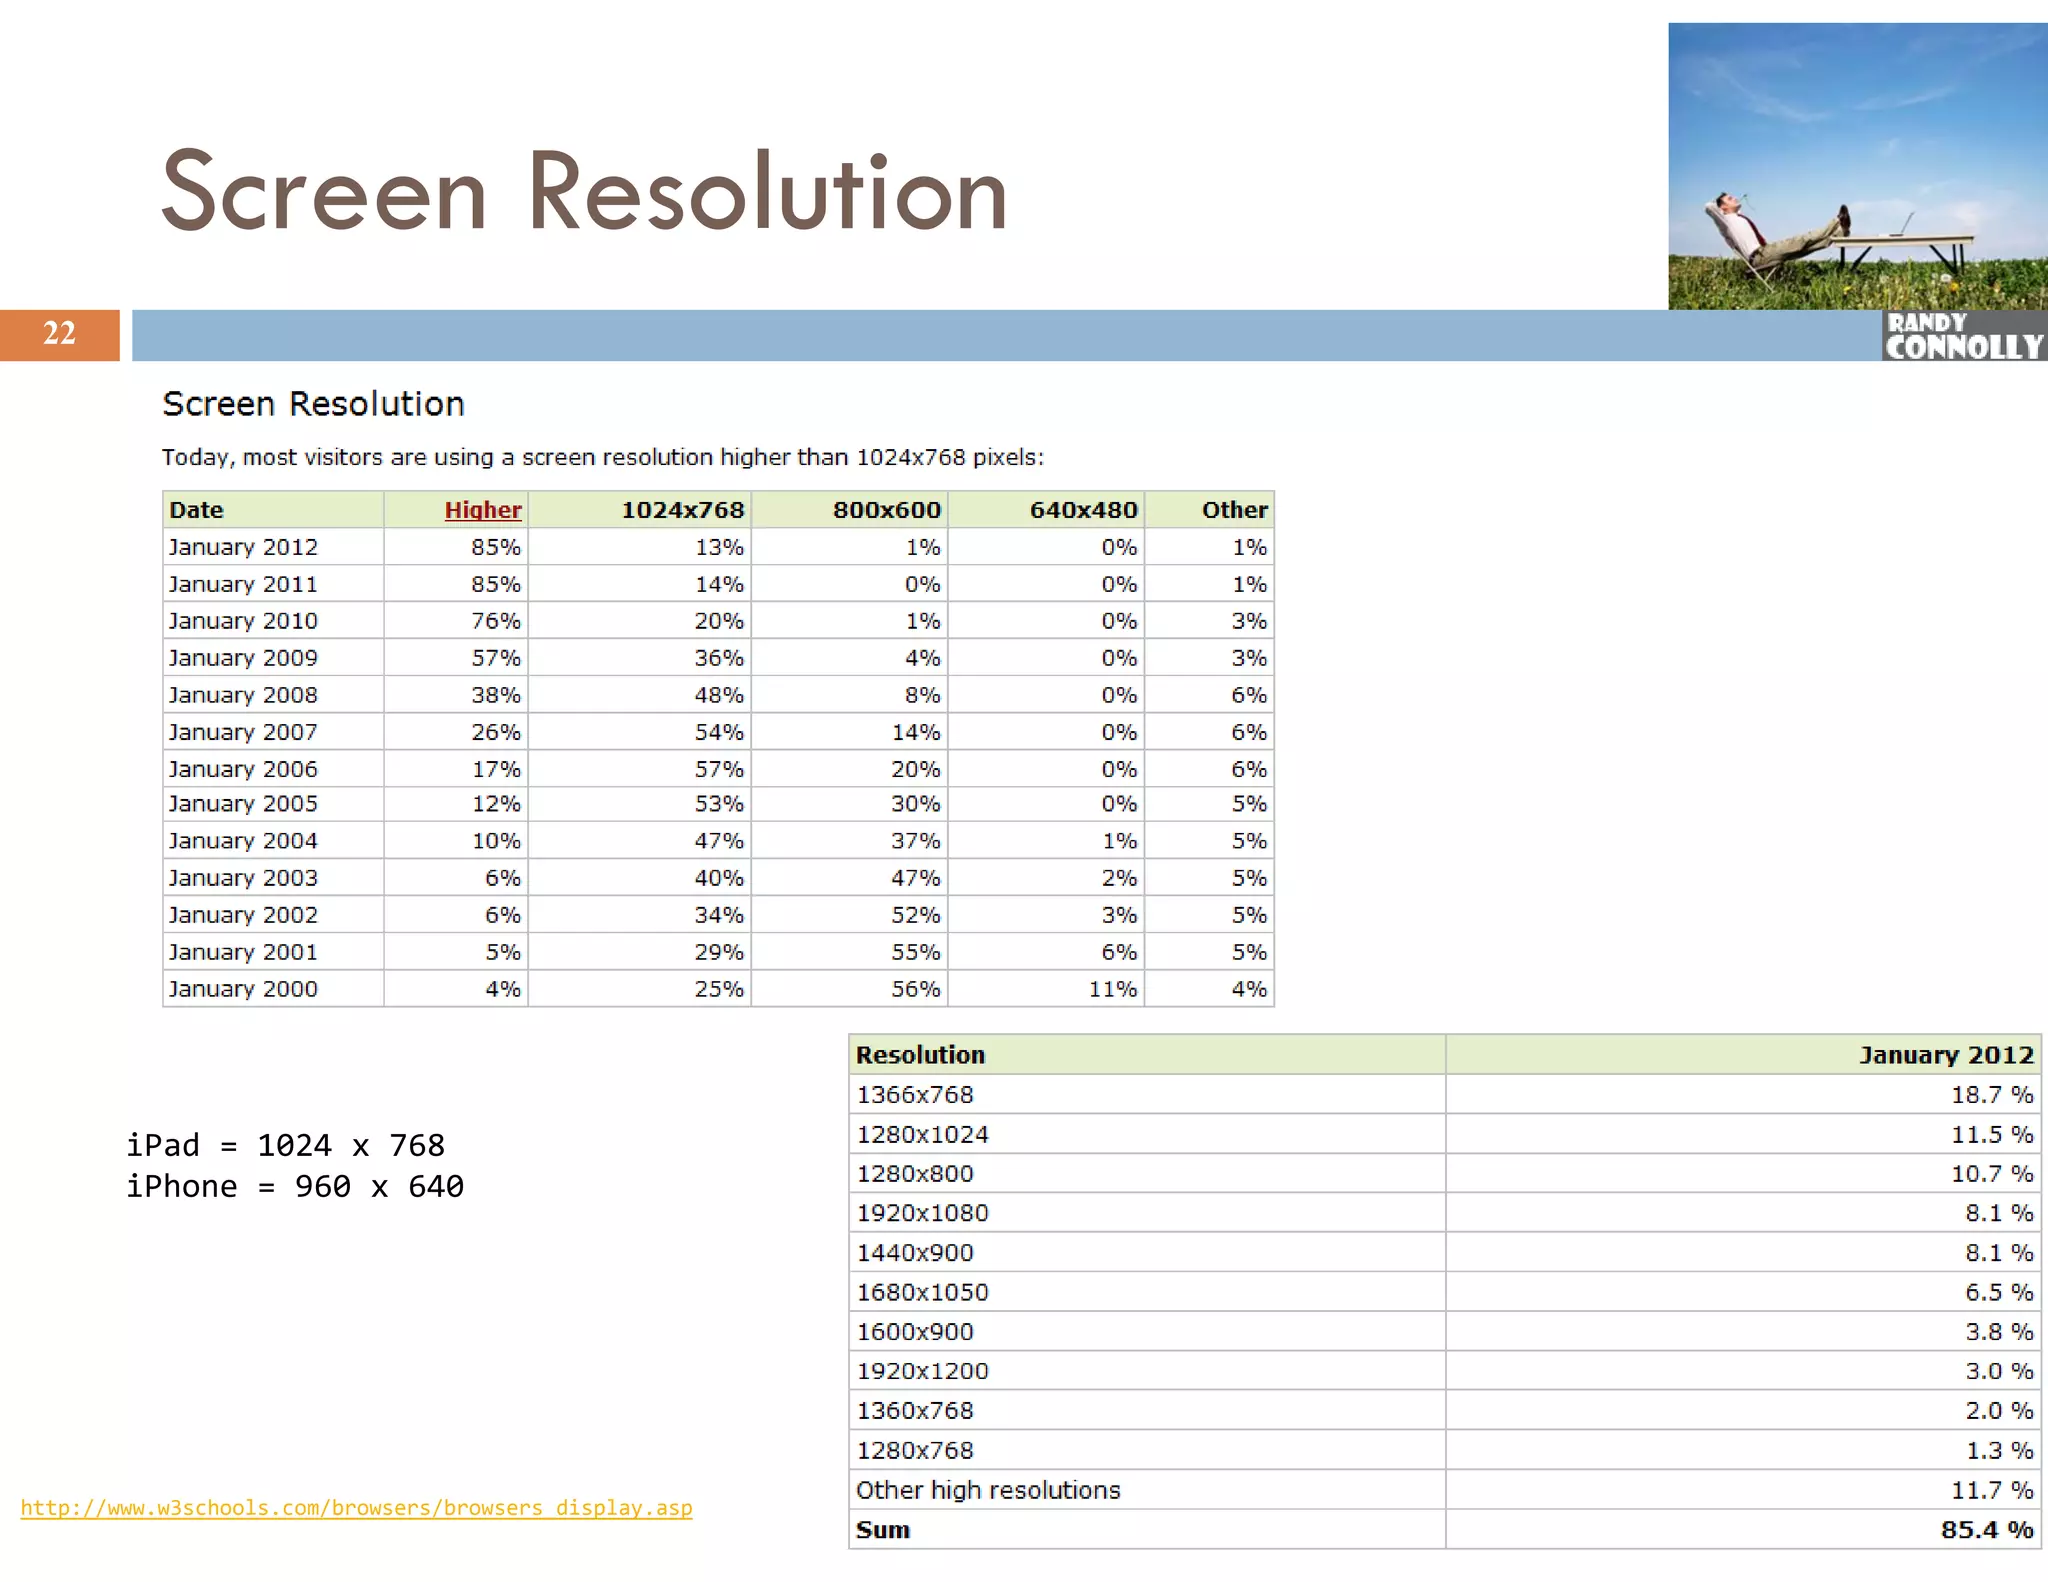Image resolution: width=2048 pixels, height=1582 pixels.
Task: Click the man relaxing in field photo
Action: tap(1857, 166)
